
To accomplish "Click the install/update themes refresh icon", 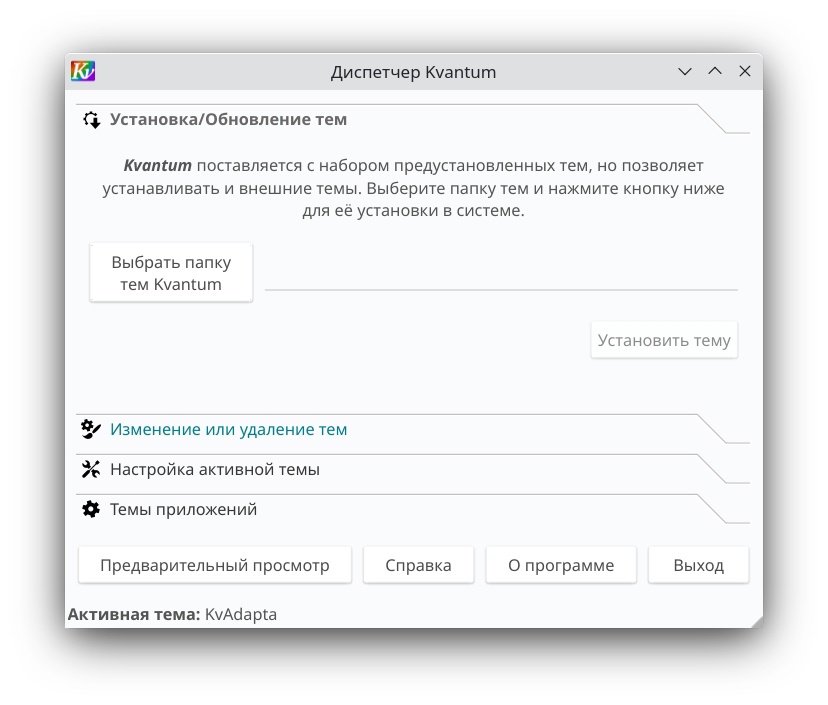I will pyautogui.click(x=91, y=120).
